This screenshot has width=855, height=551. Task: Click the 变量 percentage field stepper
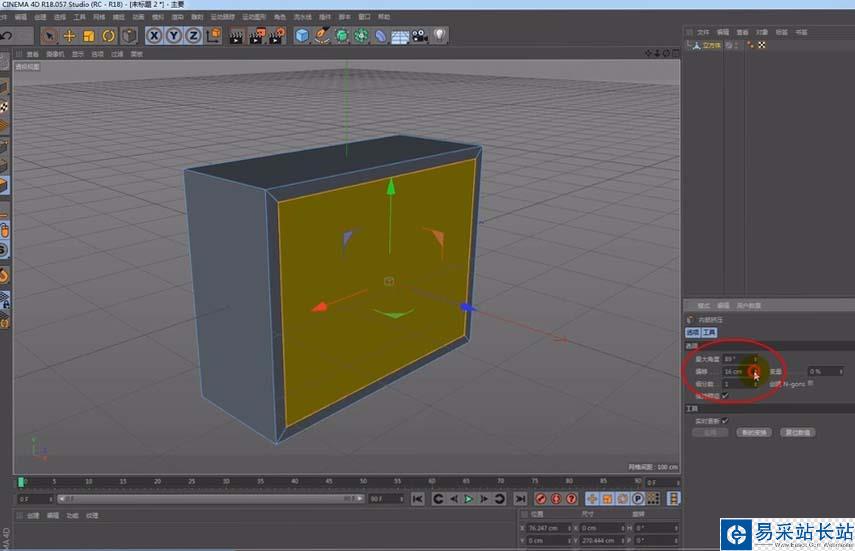839,371
